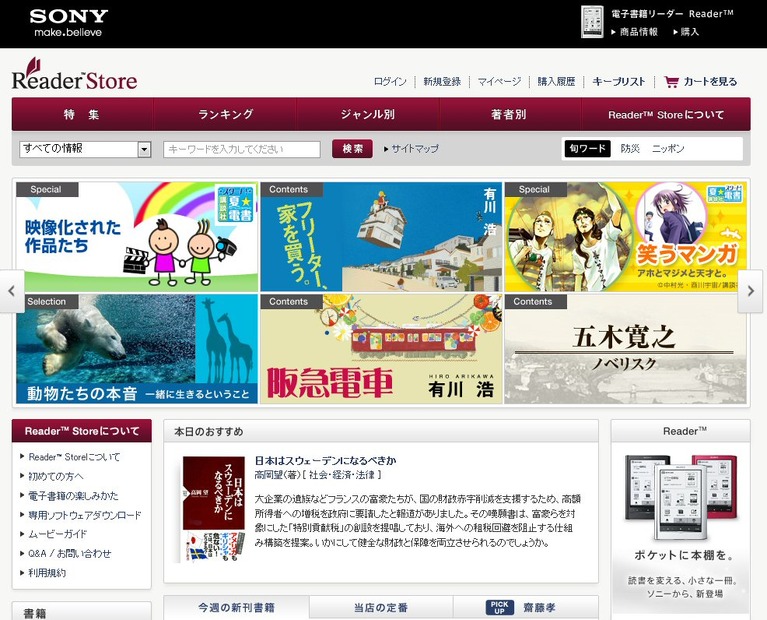Focus the keyword search field

(x=242, y=149)
